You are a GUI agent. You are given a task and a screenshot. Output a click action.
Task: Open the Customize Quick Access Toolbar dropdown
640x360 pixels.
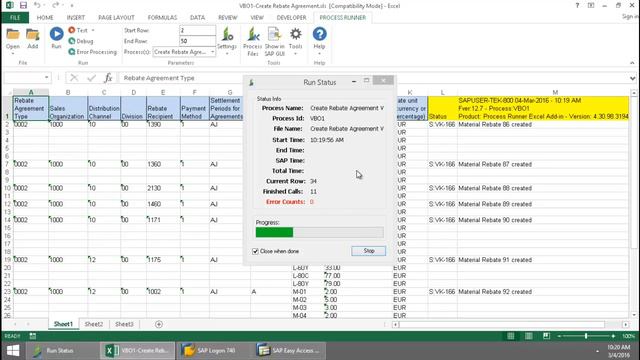click(71, 6)
